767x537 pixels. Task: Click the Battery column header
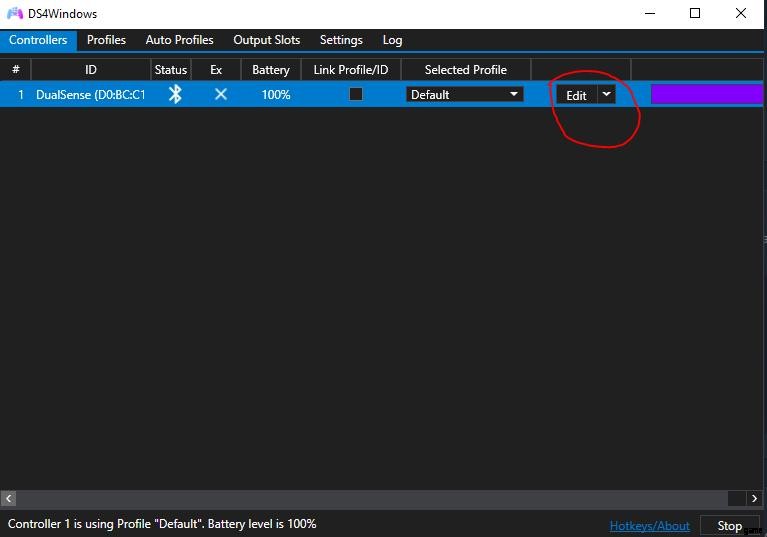click(270, 70)
